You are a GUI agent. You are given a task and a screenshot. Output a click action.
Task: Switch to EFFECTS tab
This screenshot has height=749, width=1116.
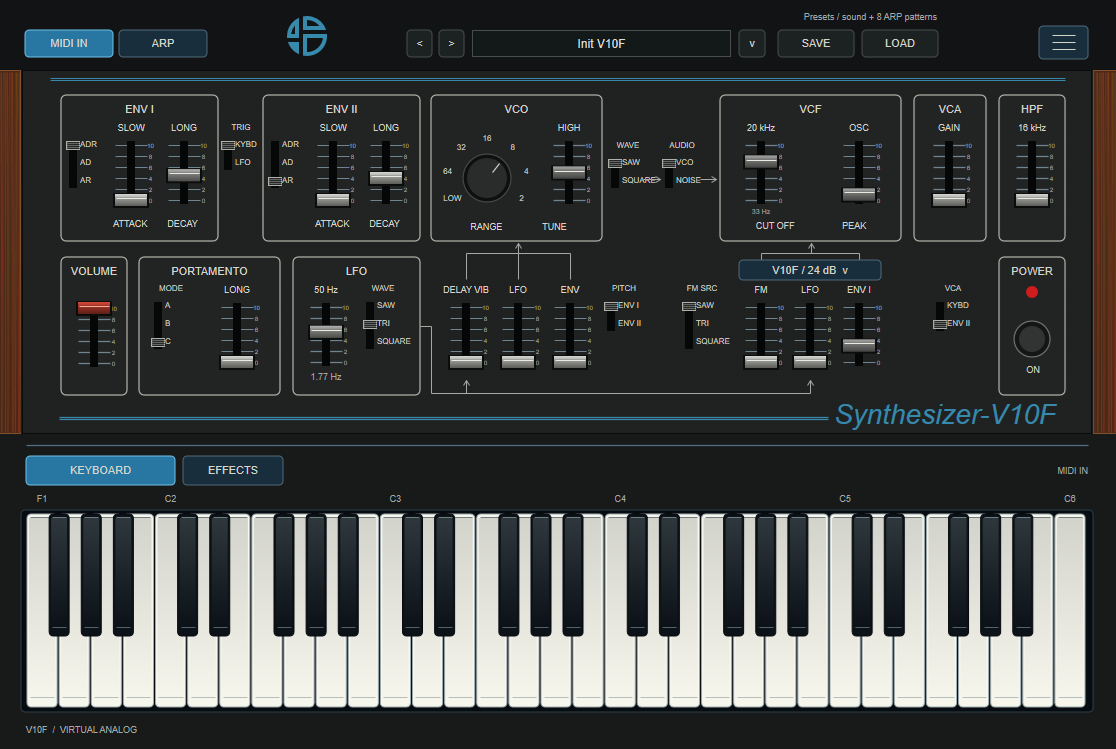233,470
